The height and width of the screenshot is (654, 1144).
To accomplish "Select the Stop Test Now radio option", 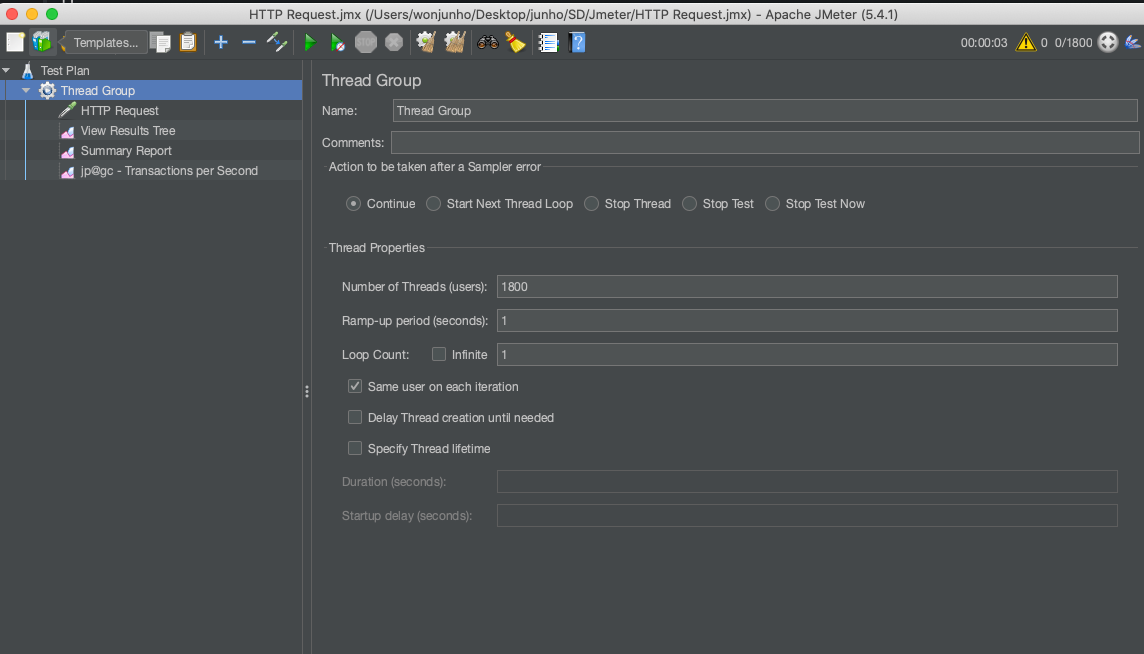I will (x=773, y=204).
